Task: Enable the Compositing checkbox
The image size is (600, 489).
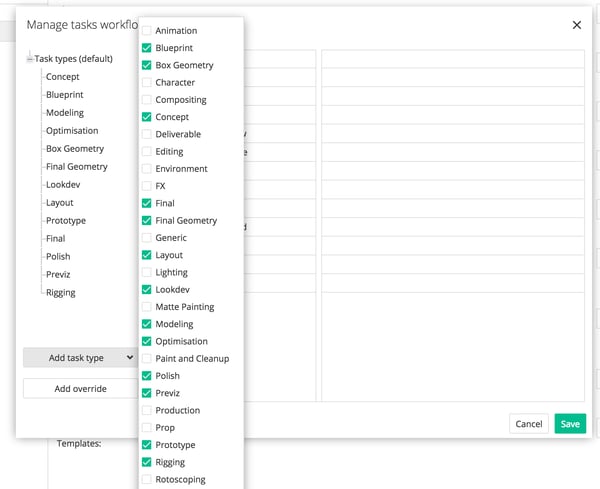Action: coord(147,100)
